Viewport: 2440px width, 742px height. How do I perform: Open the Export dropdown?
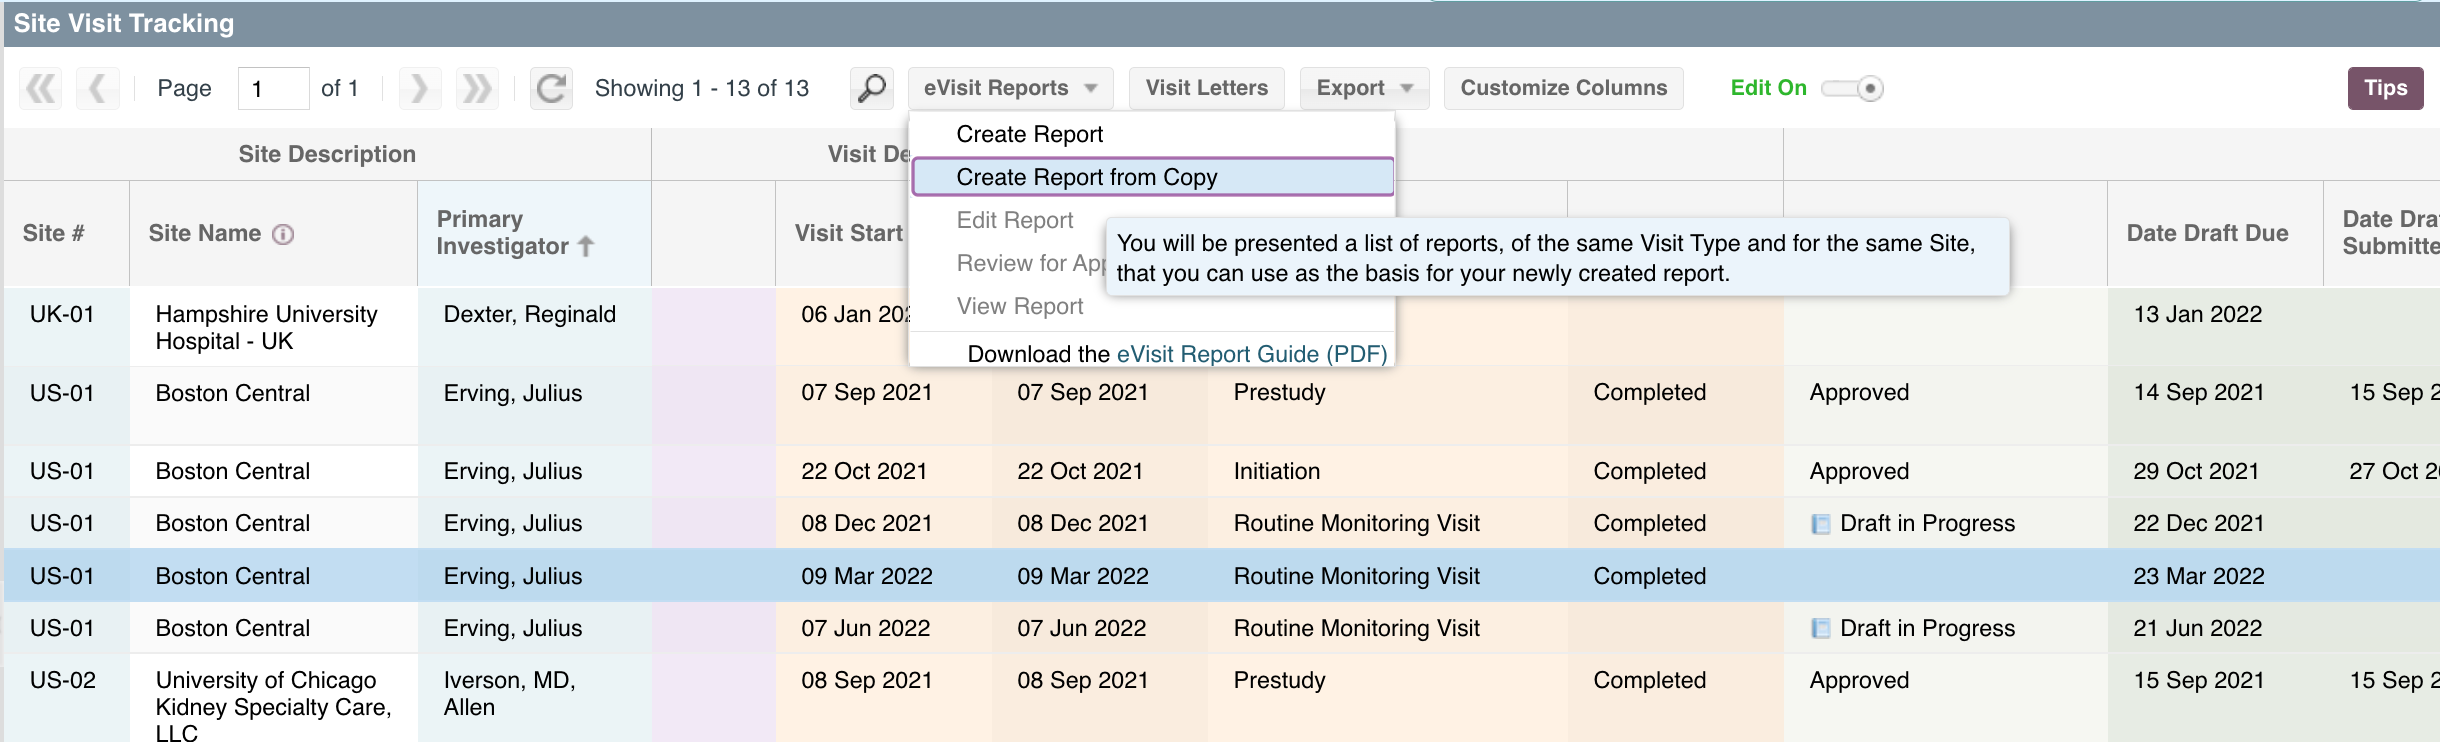point(1364,89)
